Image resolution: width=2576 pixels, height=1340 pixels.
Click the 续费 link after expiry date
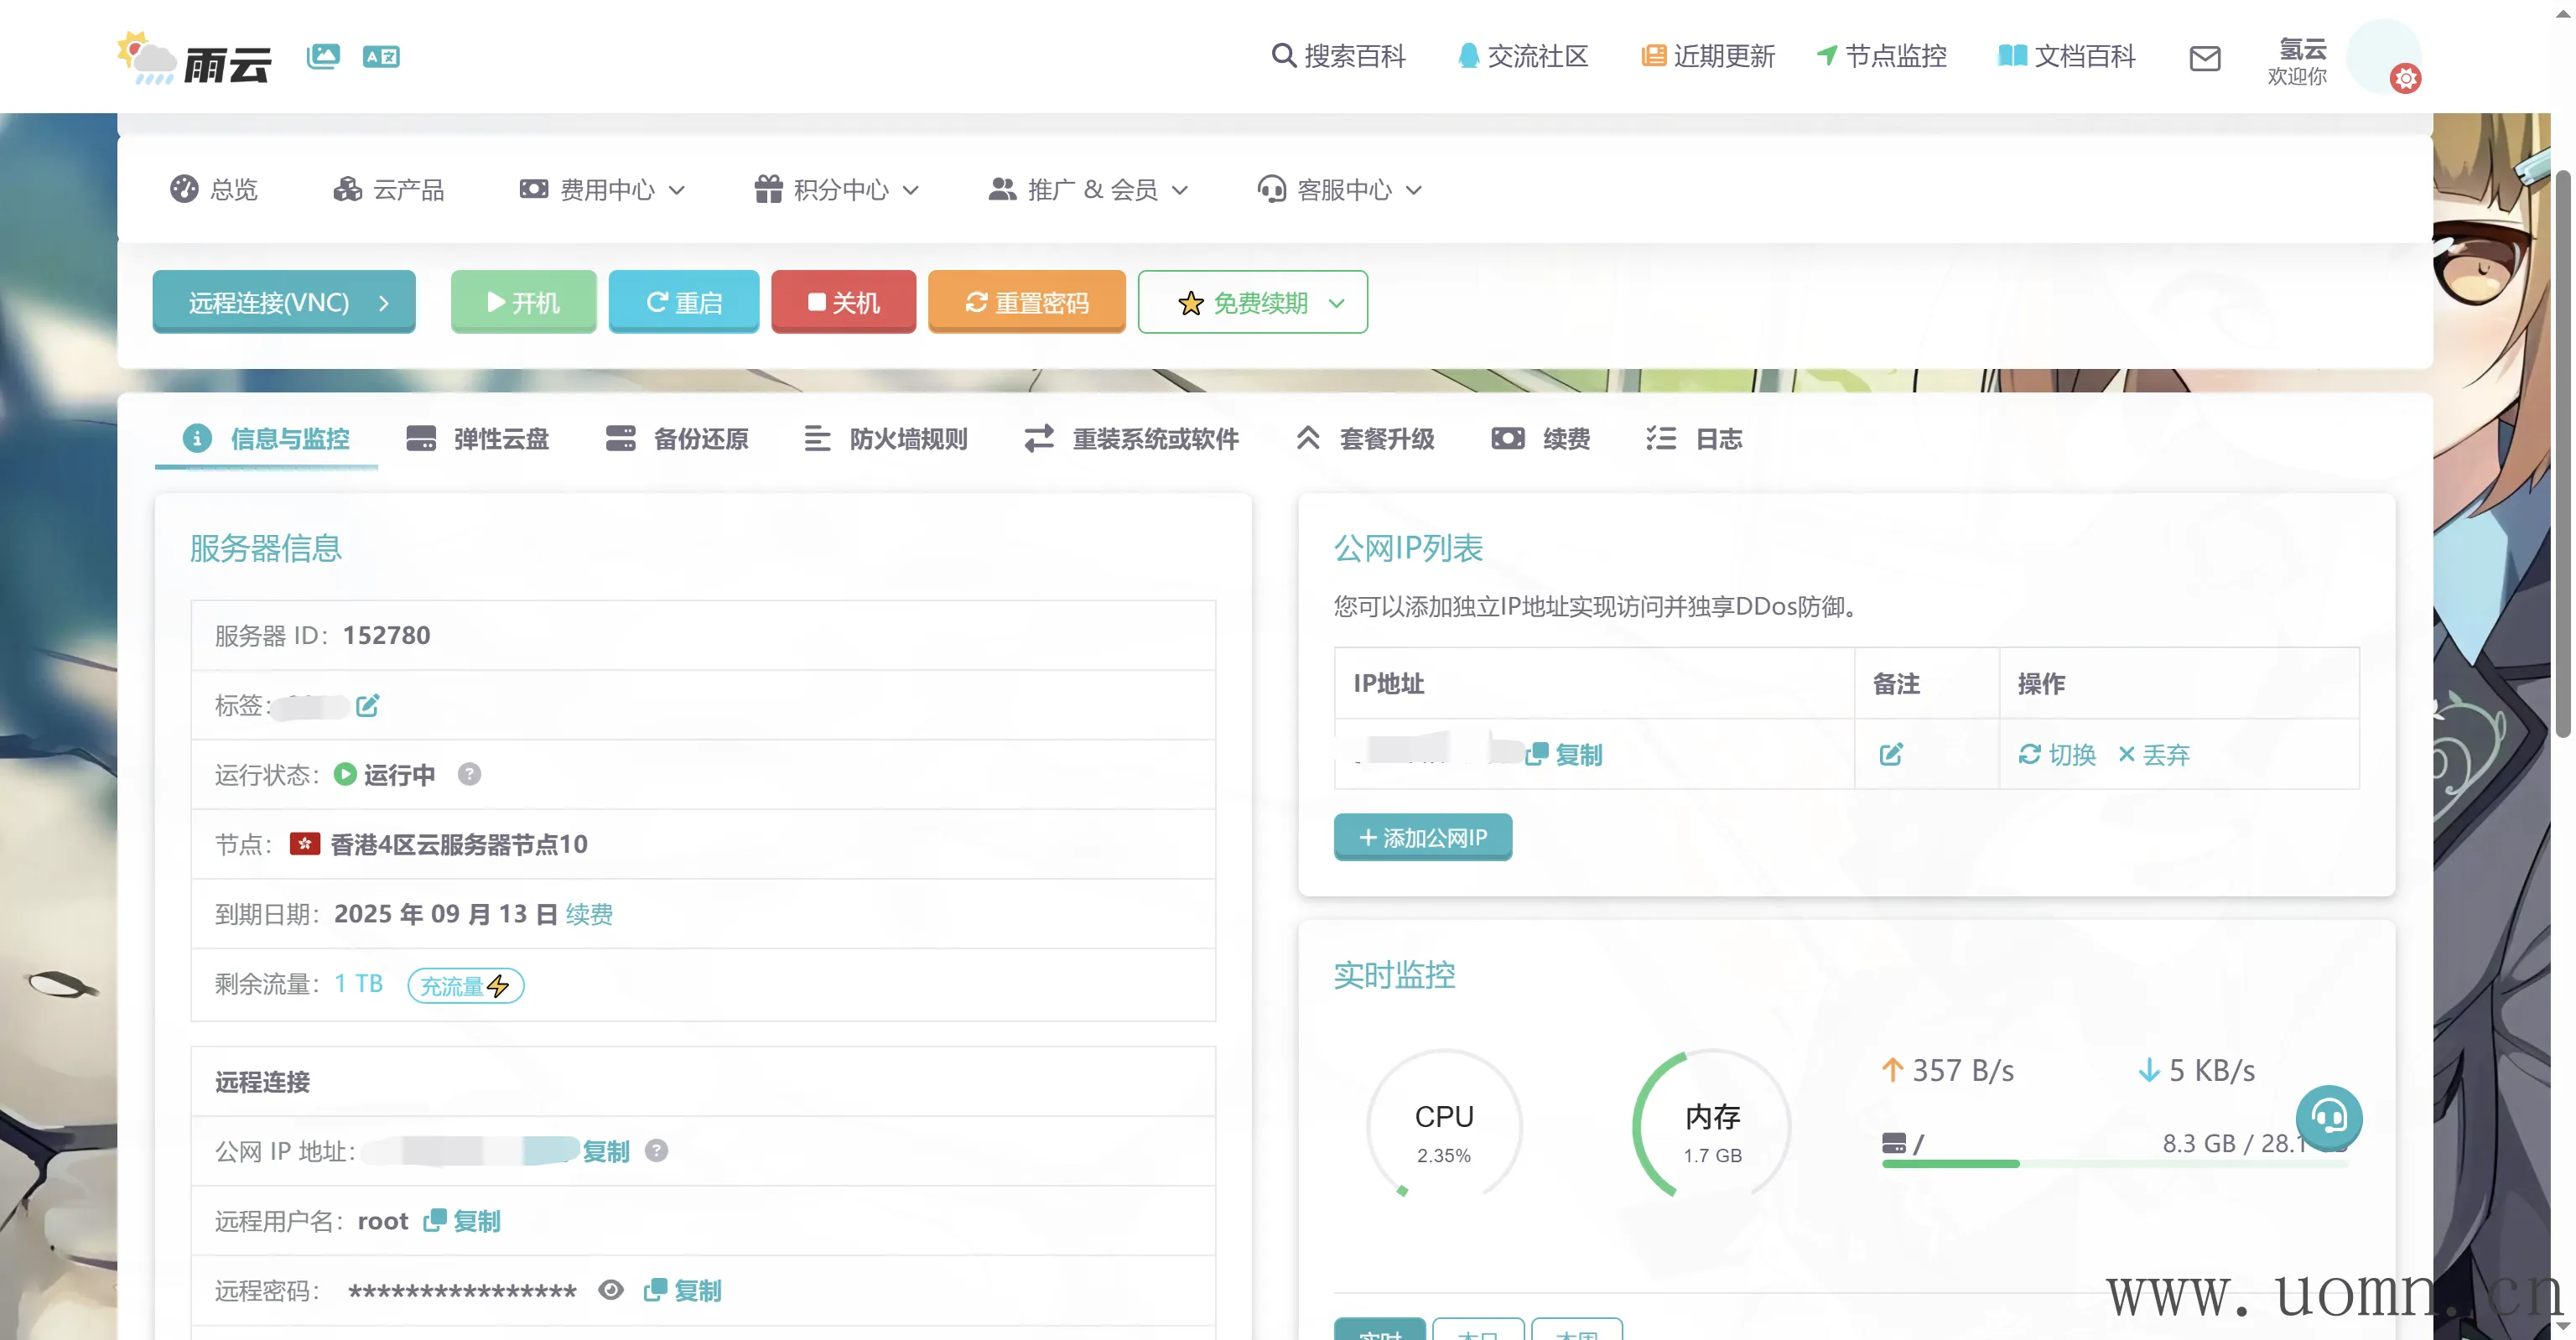pos(589,914)
